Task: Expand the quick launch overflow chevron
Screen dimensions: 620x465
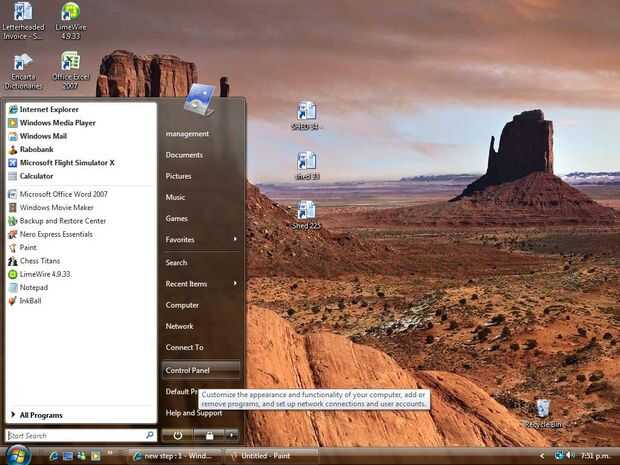Action: click(x=110, y=453)
